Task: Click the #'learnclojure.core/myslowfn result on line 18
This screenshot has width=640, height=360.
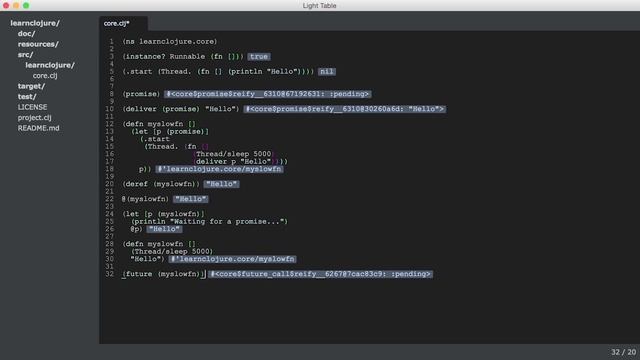Action: tap(220, 169)
